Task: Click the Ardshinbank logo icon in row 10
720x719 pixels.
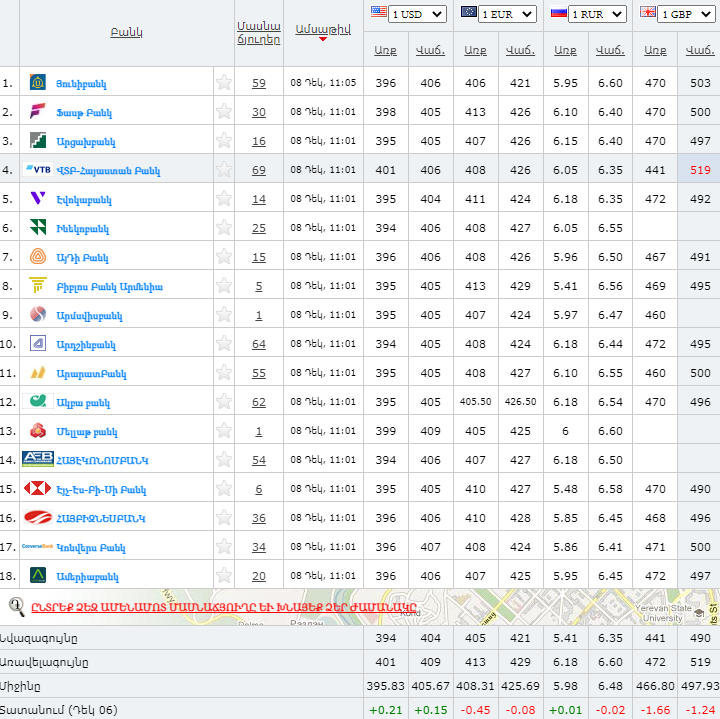Action: coord(38,343)
